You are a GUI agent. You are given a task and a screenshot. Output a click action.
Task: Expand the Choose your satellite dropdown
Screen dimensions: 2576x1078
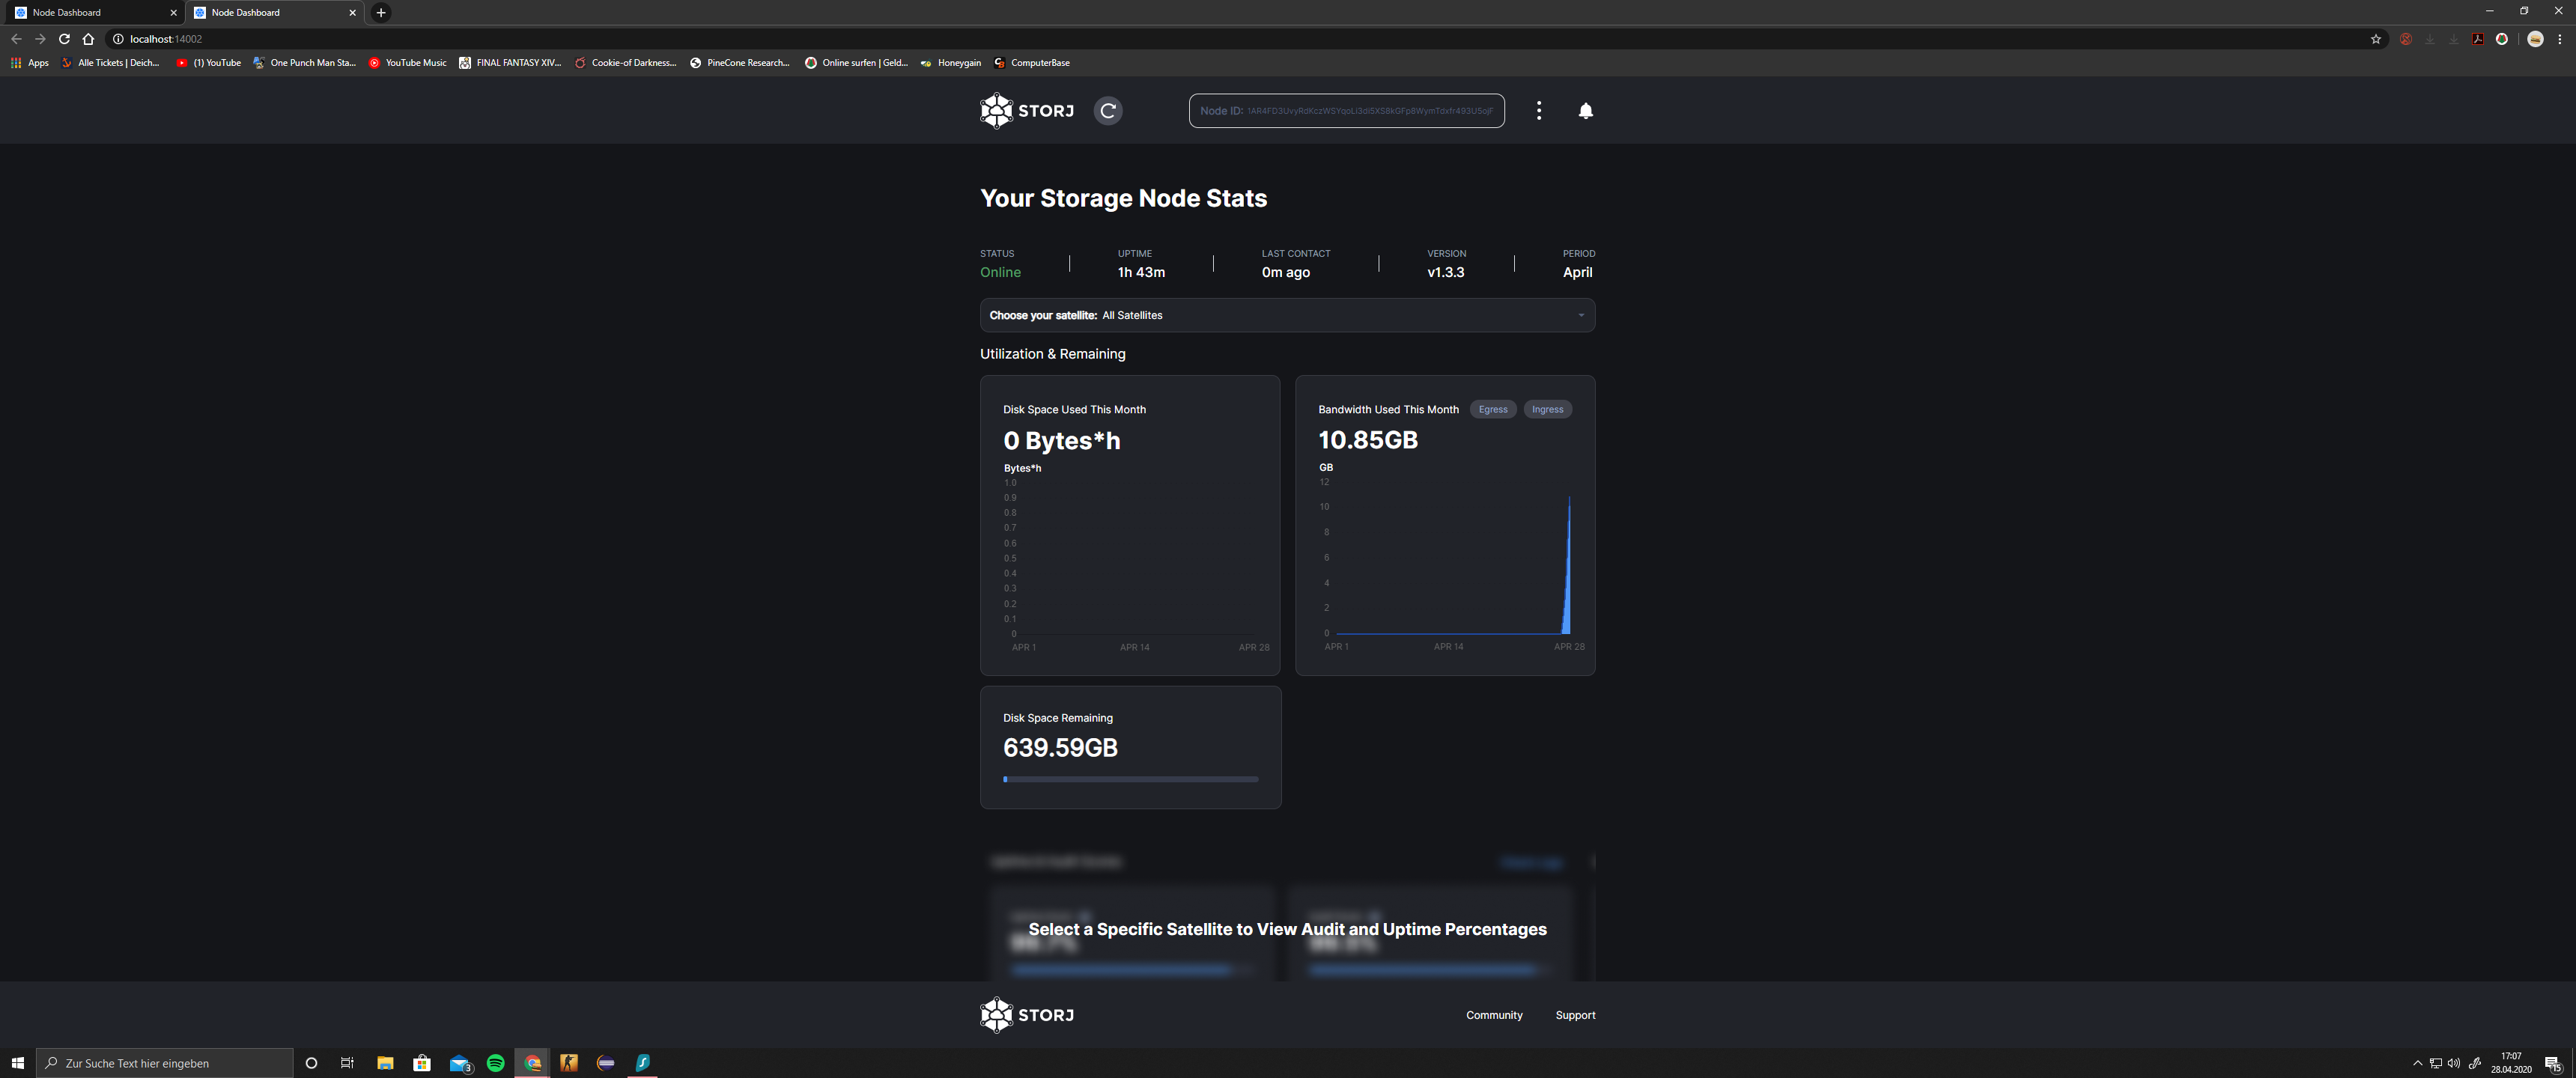[1287, 315]
